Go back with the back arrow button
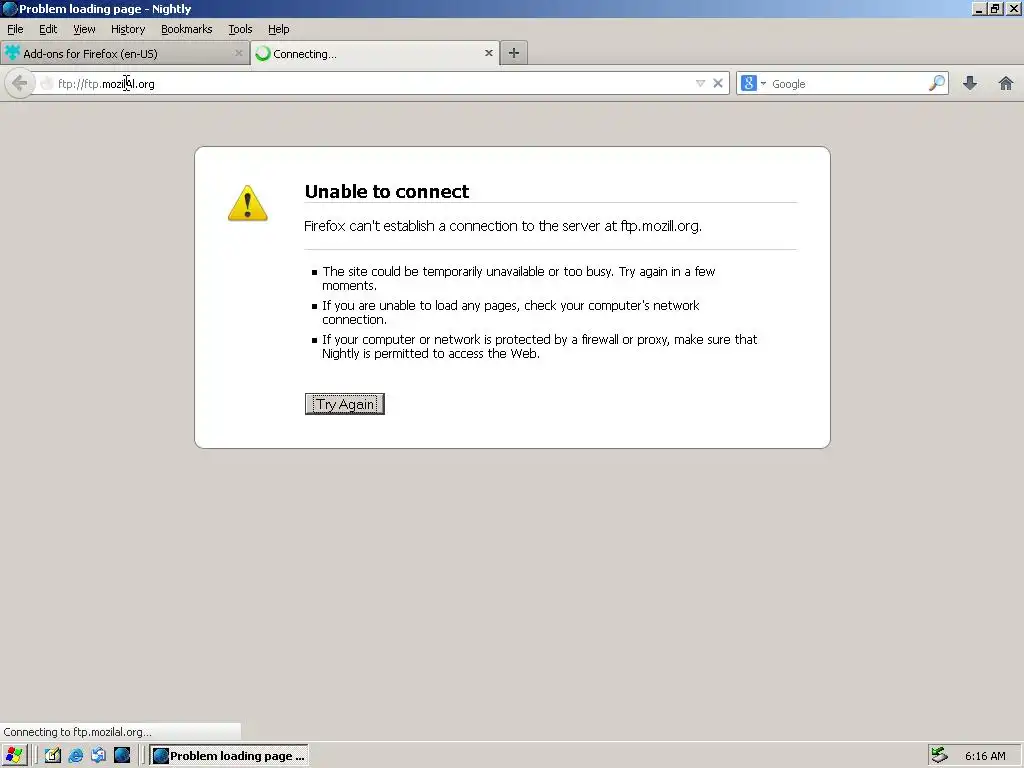Screen dimensions: 1024x768 [x=20, y=84]
